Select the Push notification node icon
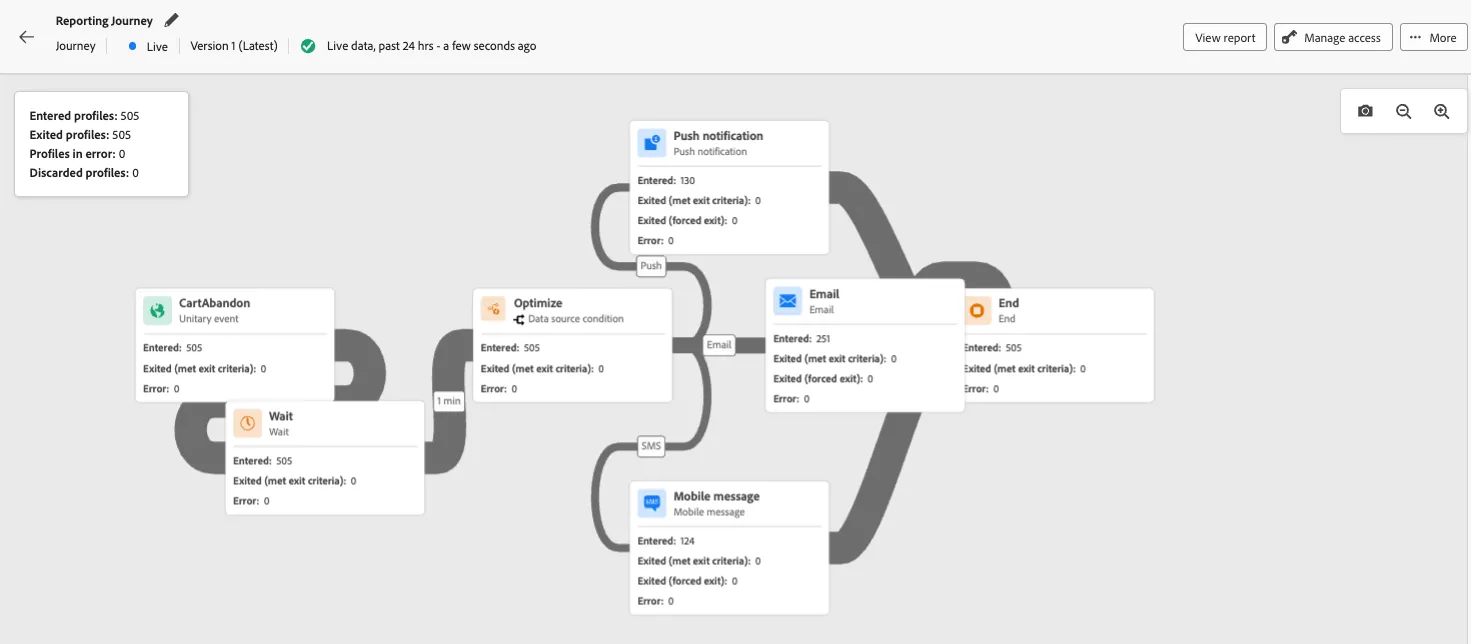The width and height of the screenshot is (1471, 644). [x=652, y=143]
